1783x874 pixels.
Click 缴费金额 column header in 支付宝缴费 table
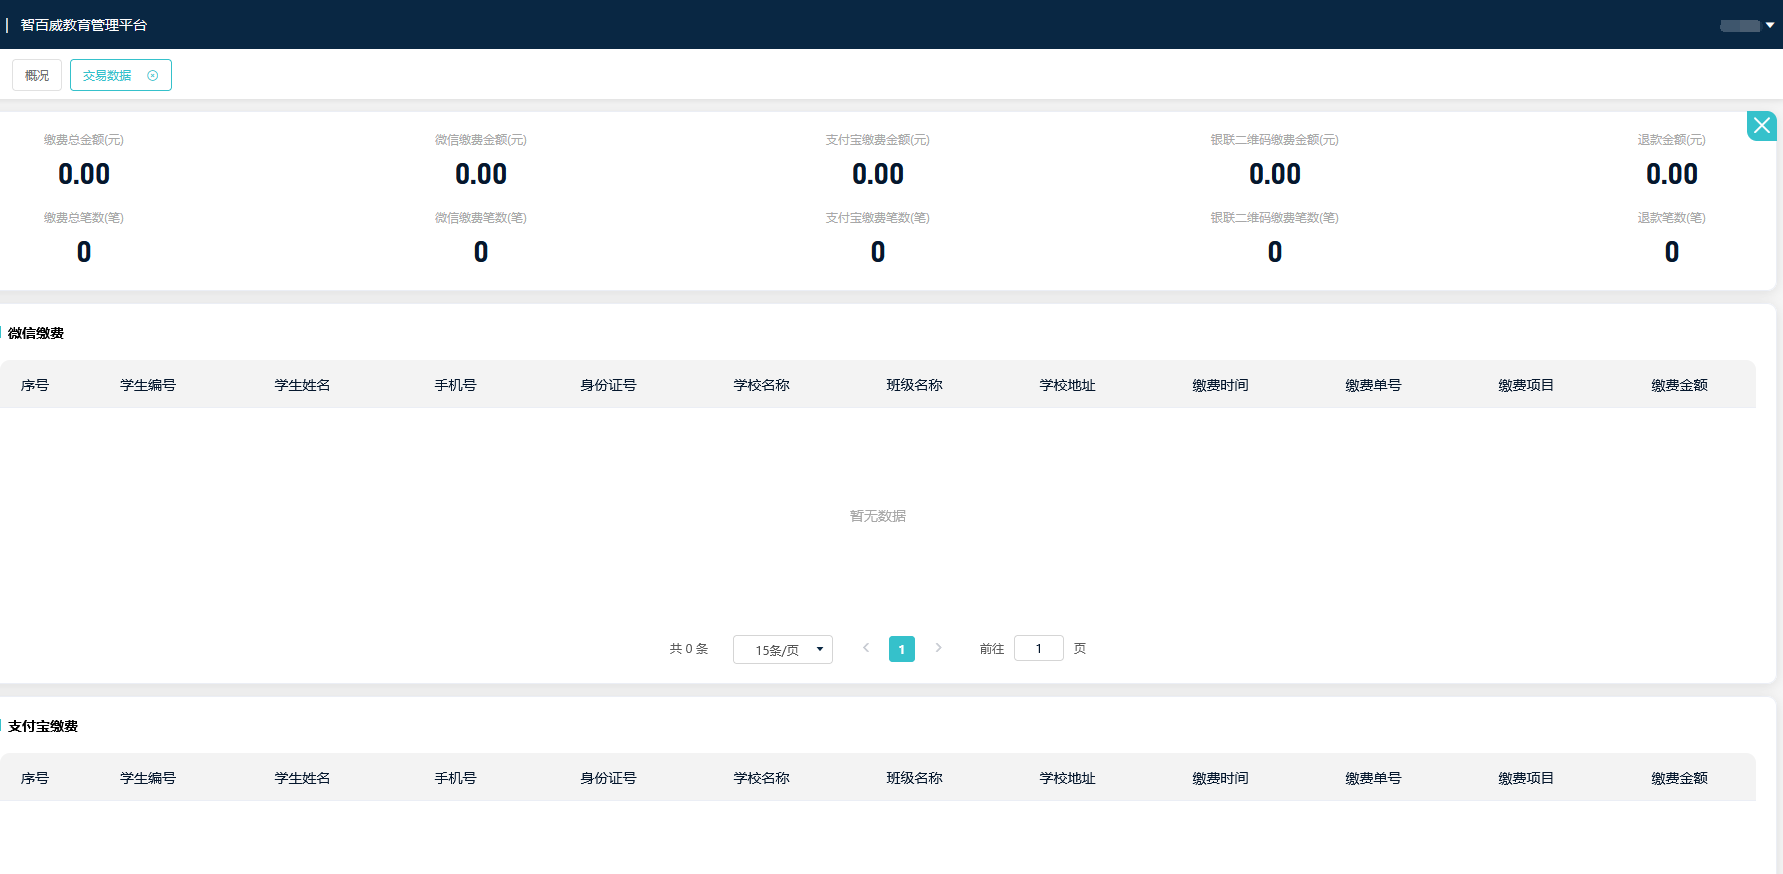coord(1680,778)
